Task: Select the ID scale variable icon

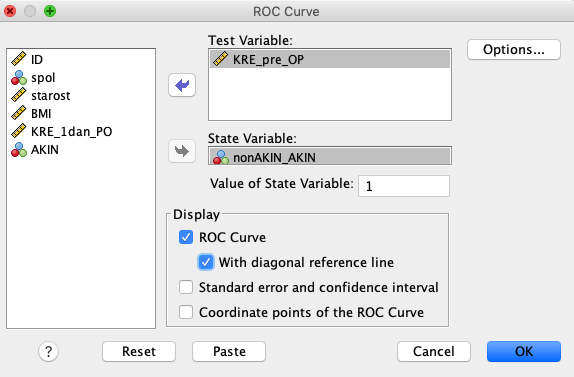Action: [19, 59]
